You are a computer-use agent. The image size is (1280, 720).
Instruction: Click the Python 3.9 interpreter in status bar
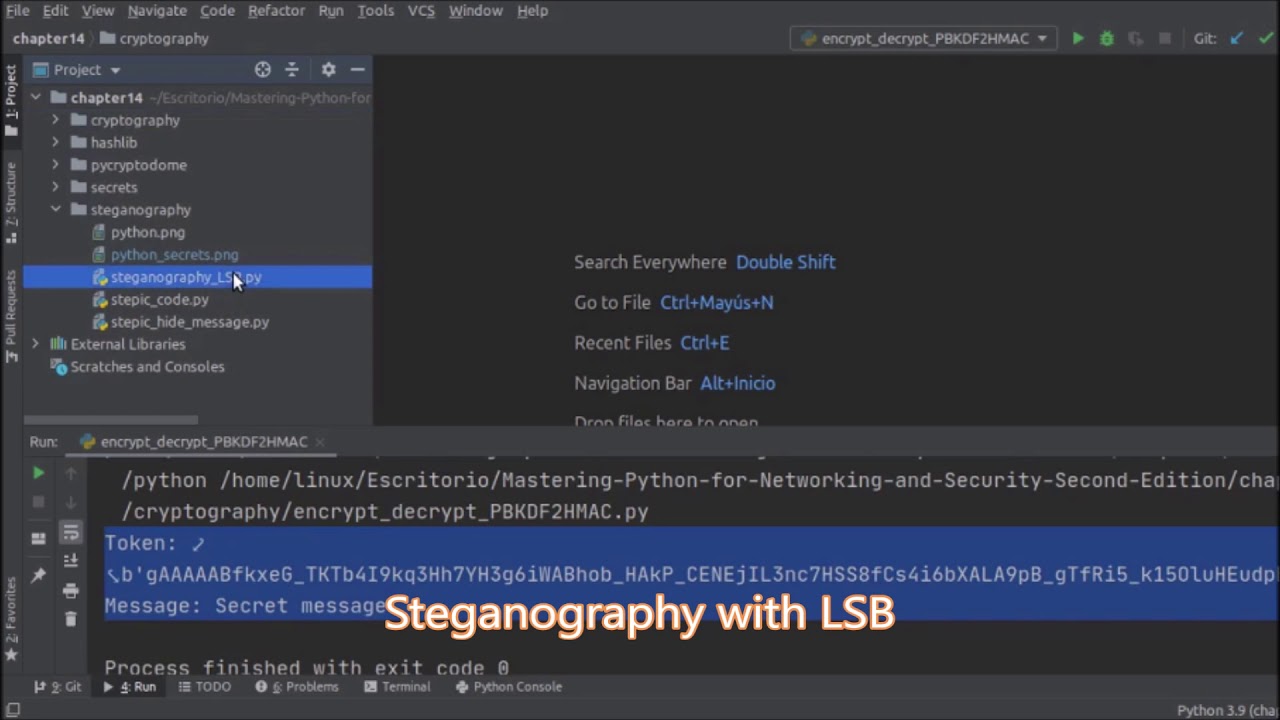point(1228,710)
